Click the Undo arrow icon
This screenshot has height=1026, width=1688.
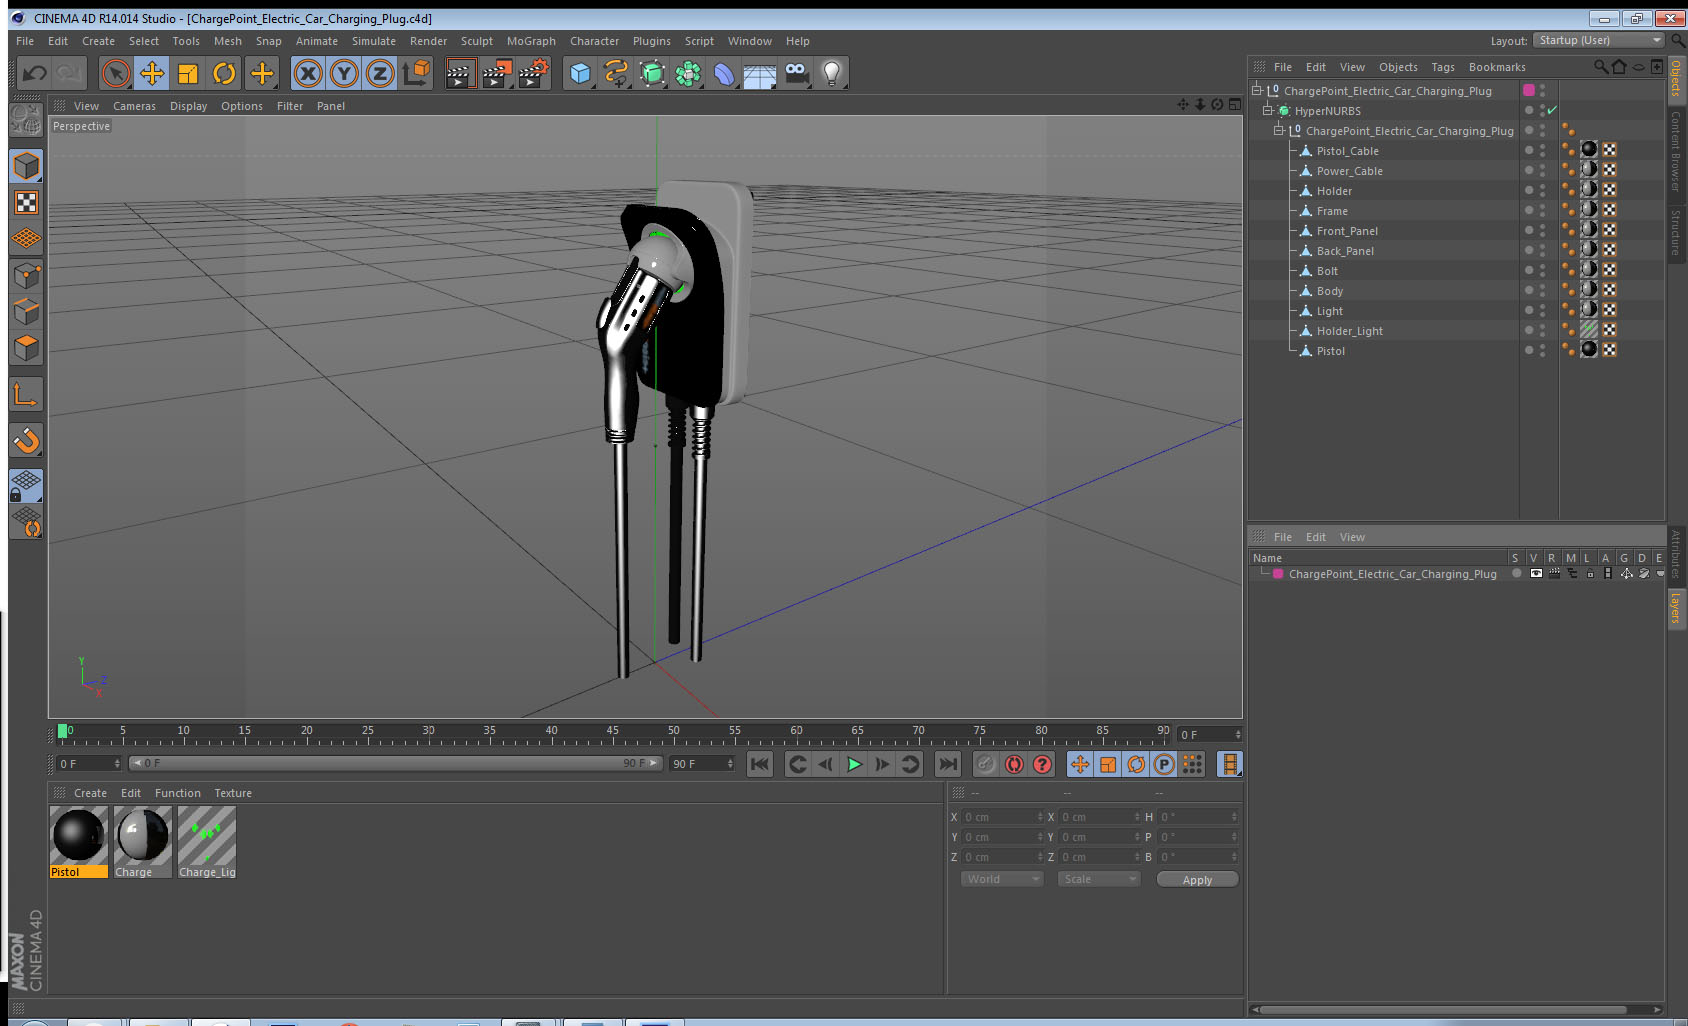coord(35,73)
